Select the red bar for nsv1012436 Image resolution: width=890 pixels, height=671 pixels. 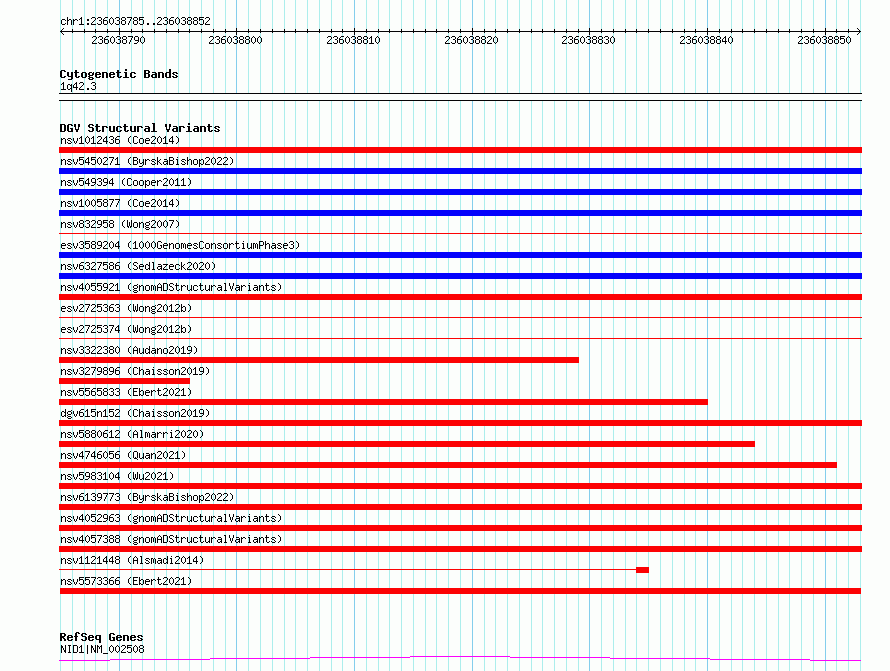460,150
